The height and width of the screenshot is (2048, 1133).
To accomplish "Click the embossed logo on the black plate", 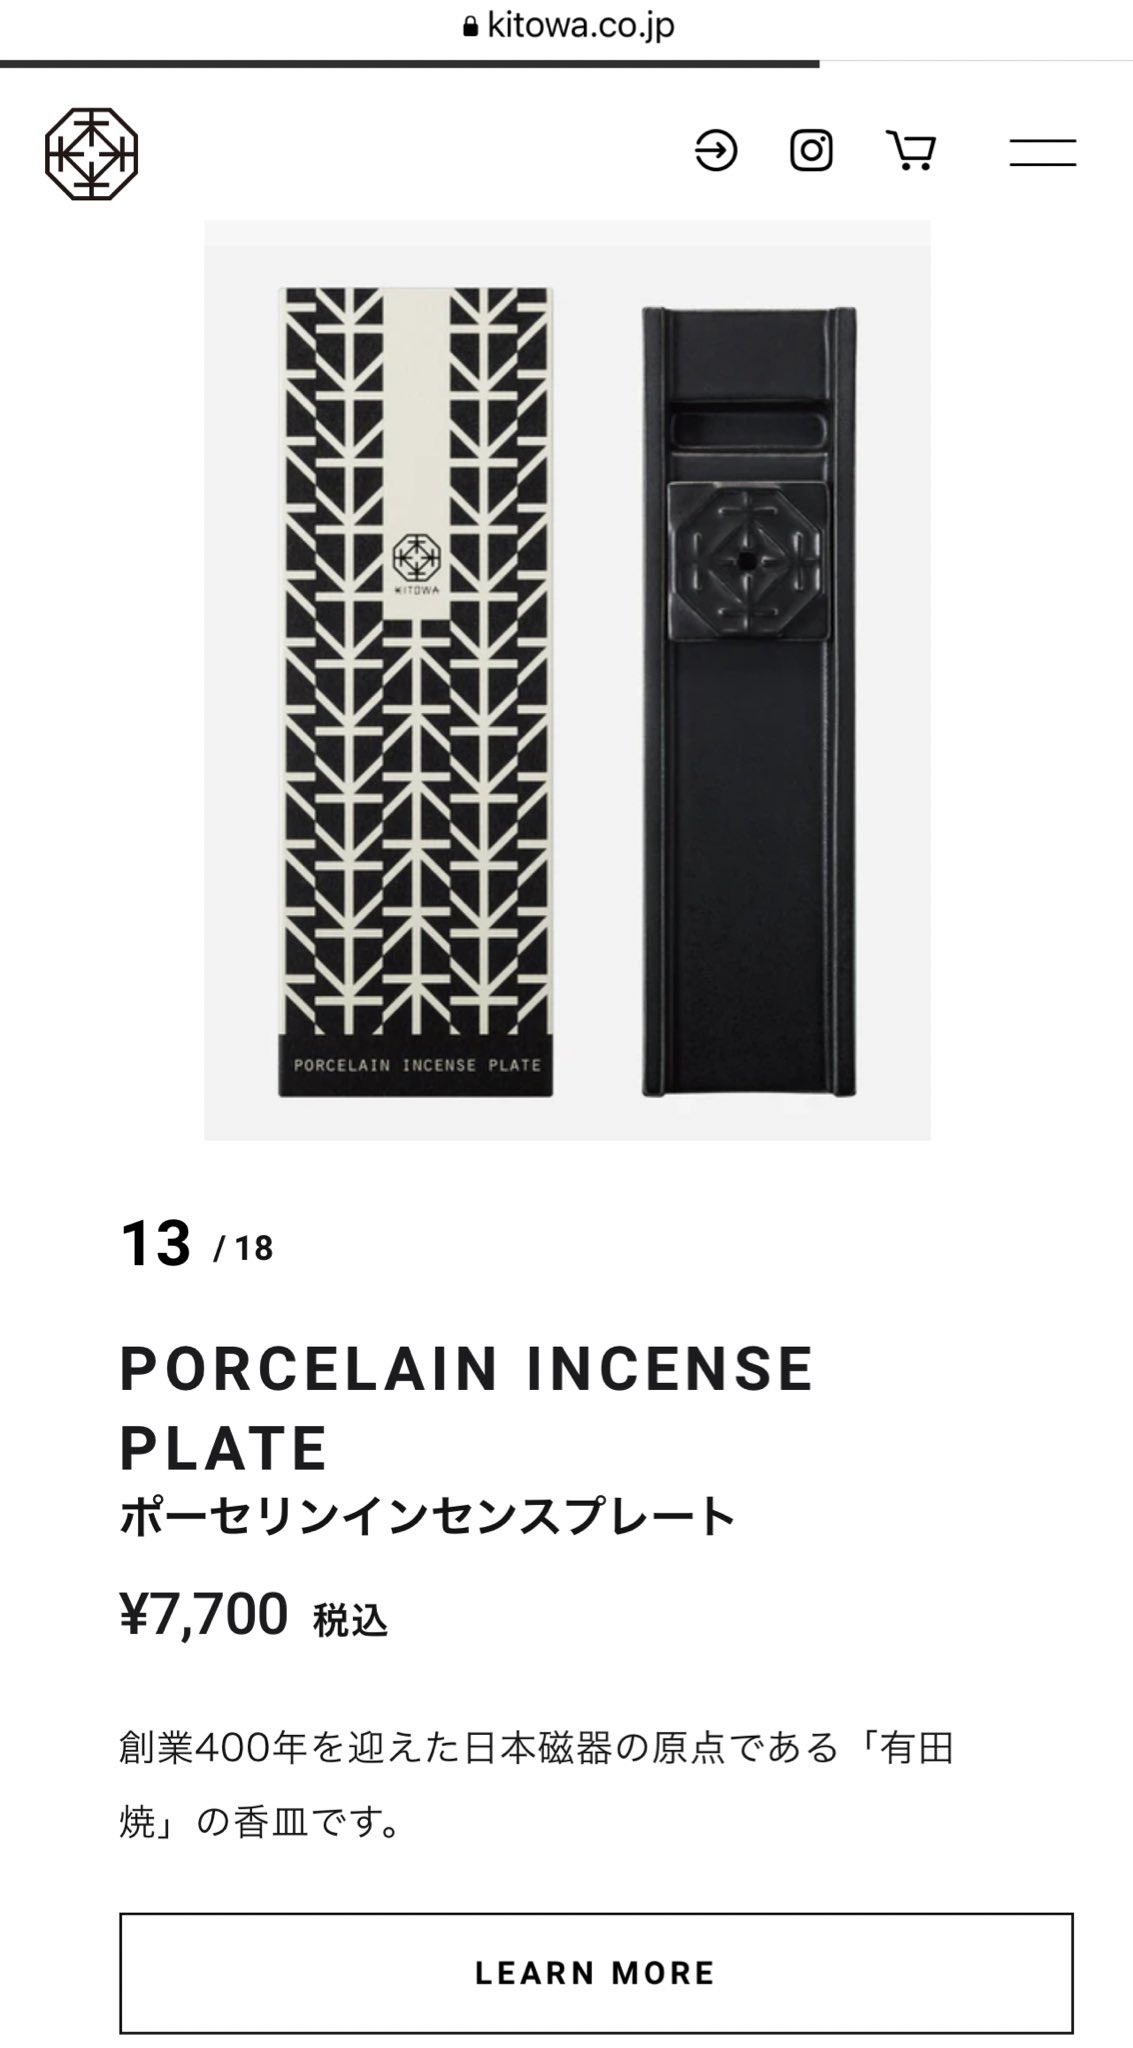I will pos(748,564).
